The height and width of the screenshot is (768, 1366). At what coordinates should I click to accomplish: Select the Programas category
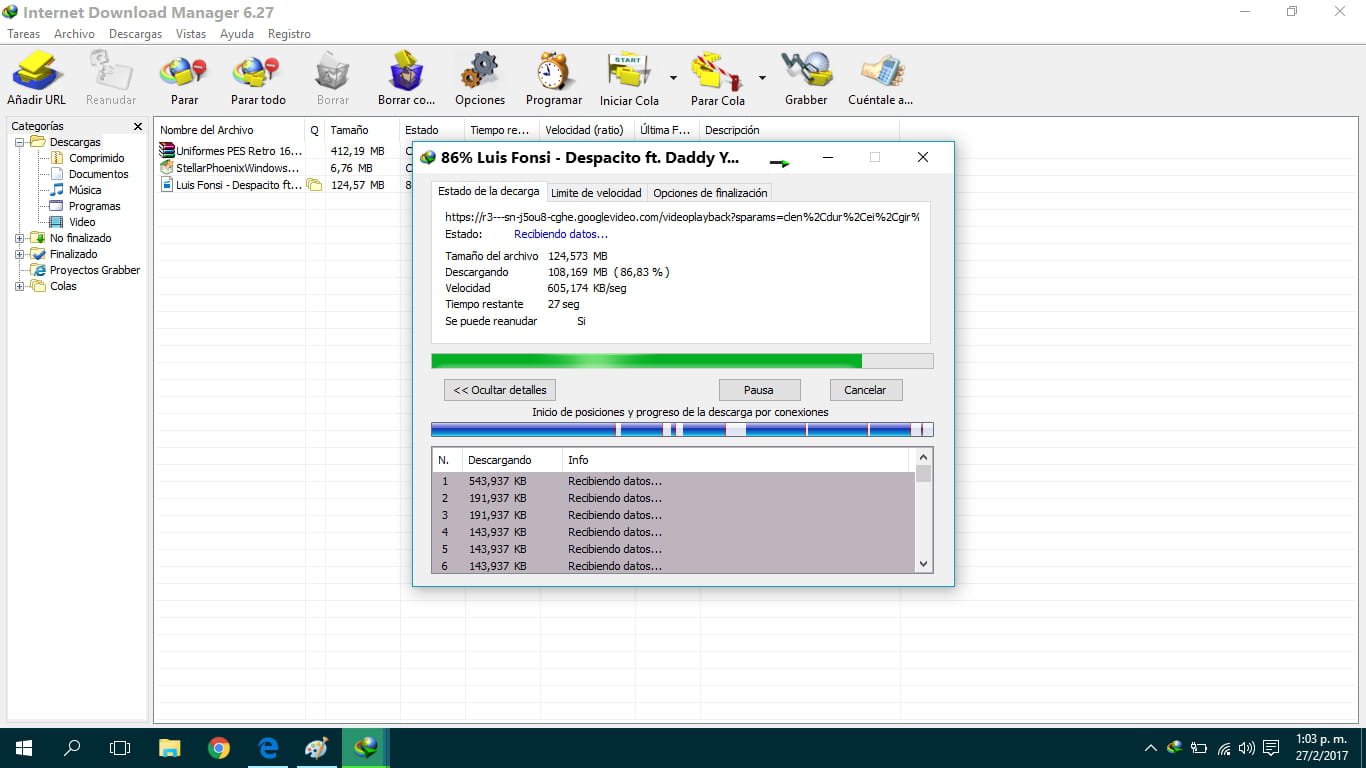click(94, 206)
